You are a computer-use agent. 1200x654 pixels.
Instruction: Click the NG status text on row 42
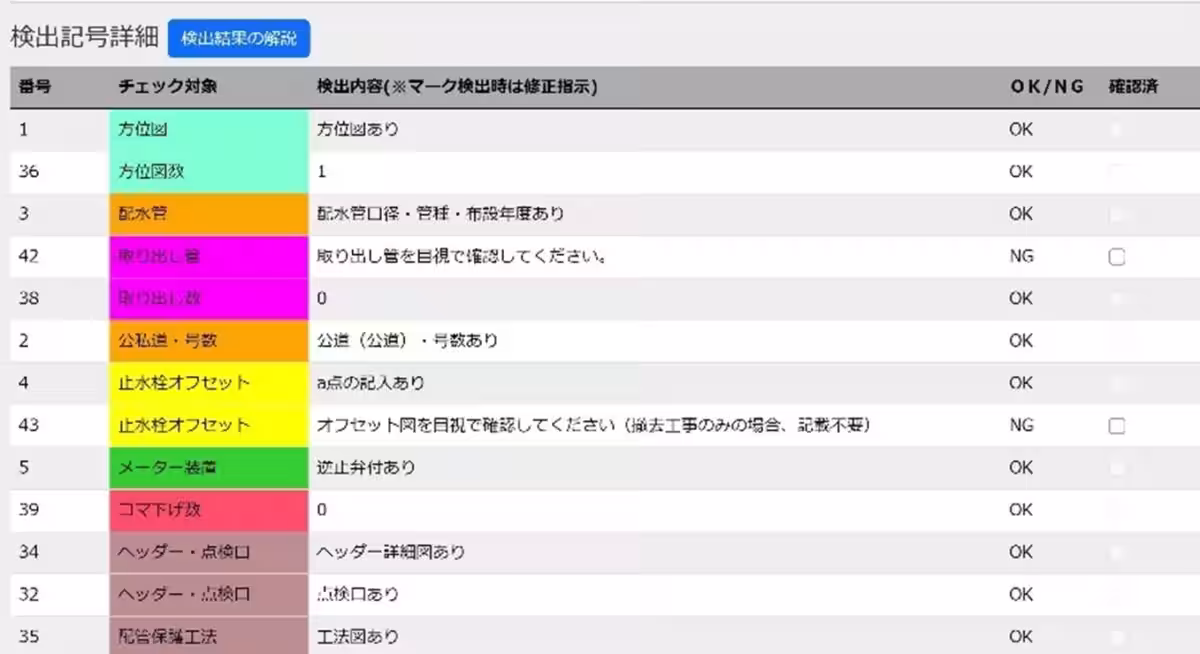[1021, 255]
